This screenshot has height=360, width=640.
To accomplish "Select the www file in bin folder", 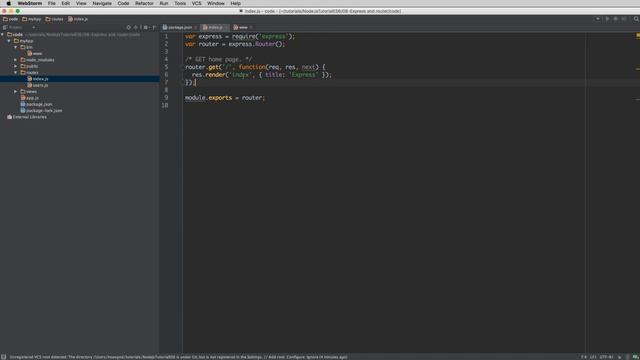I will click(x=35, y=53).
